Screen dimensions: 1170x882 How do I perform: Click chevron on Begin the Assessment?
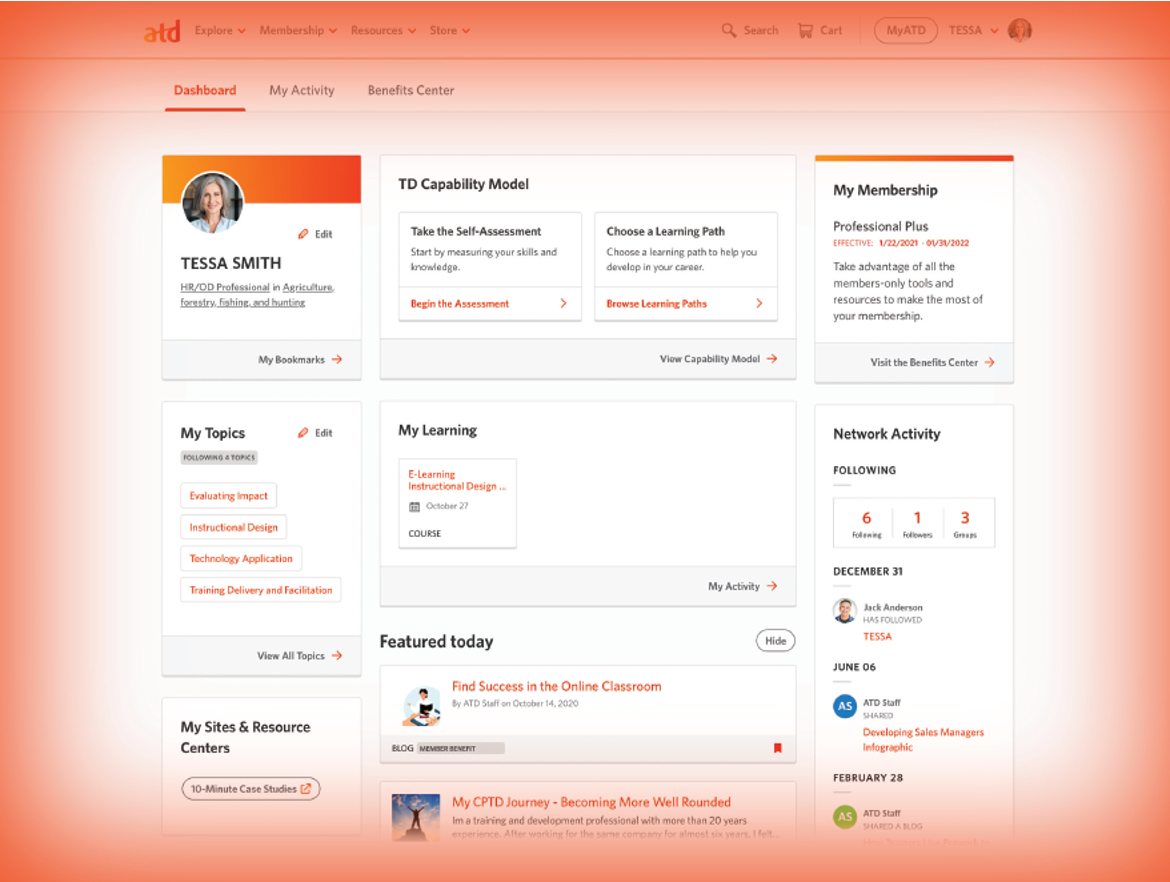point(563,304)
